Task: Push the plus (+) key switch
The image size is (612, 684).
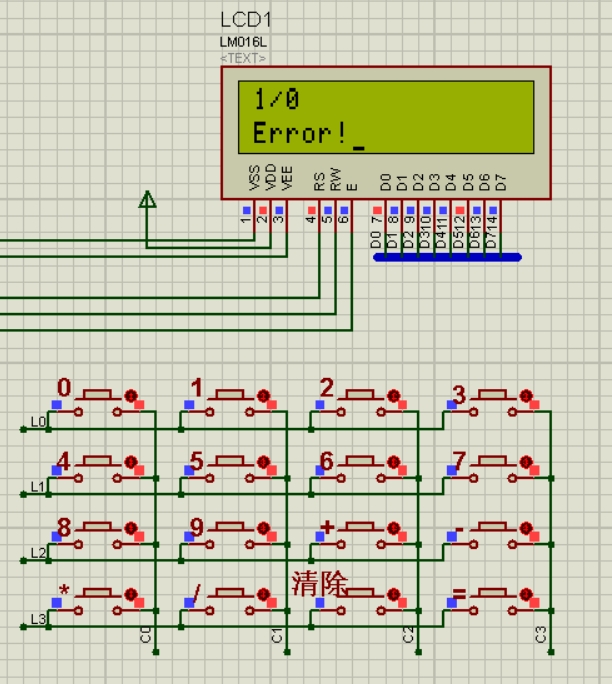Action: (x=360, y=527)
